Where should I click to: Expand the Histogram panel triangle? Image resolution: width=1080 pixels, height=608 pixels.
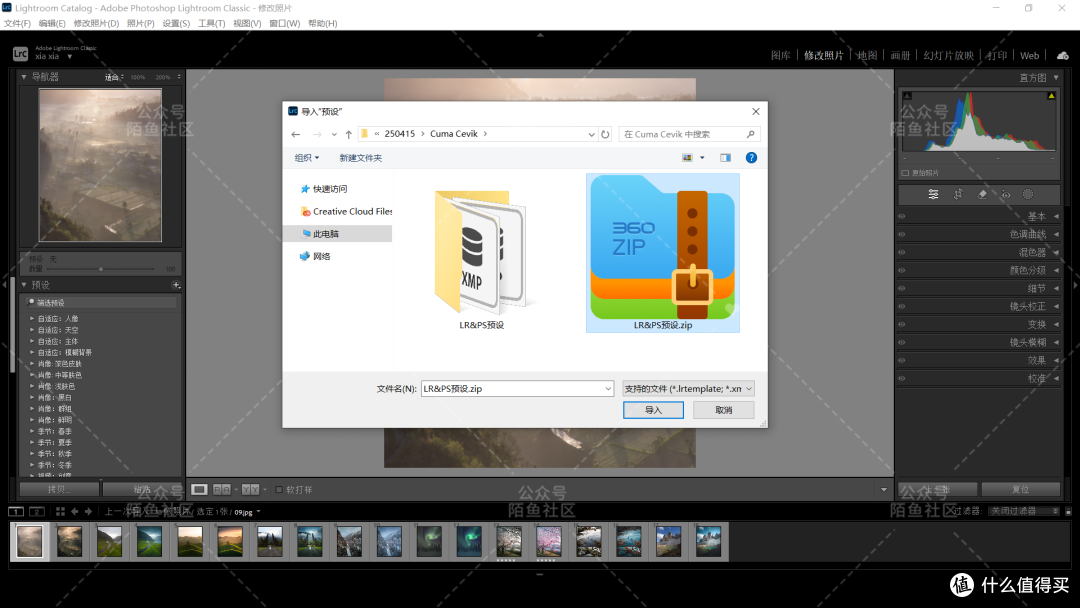pos(1056,77)
